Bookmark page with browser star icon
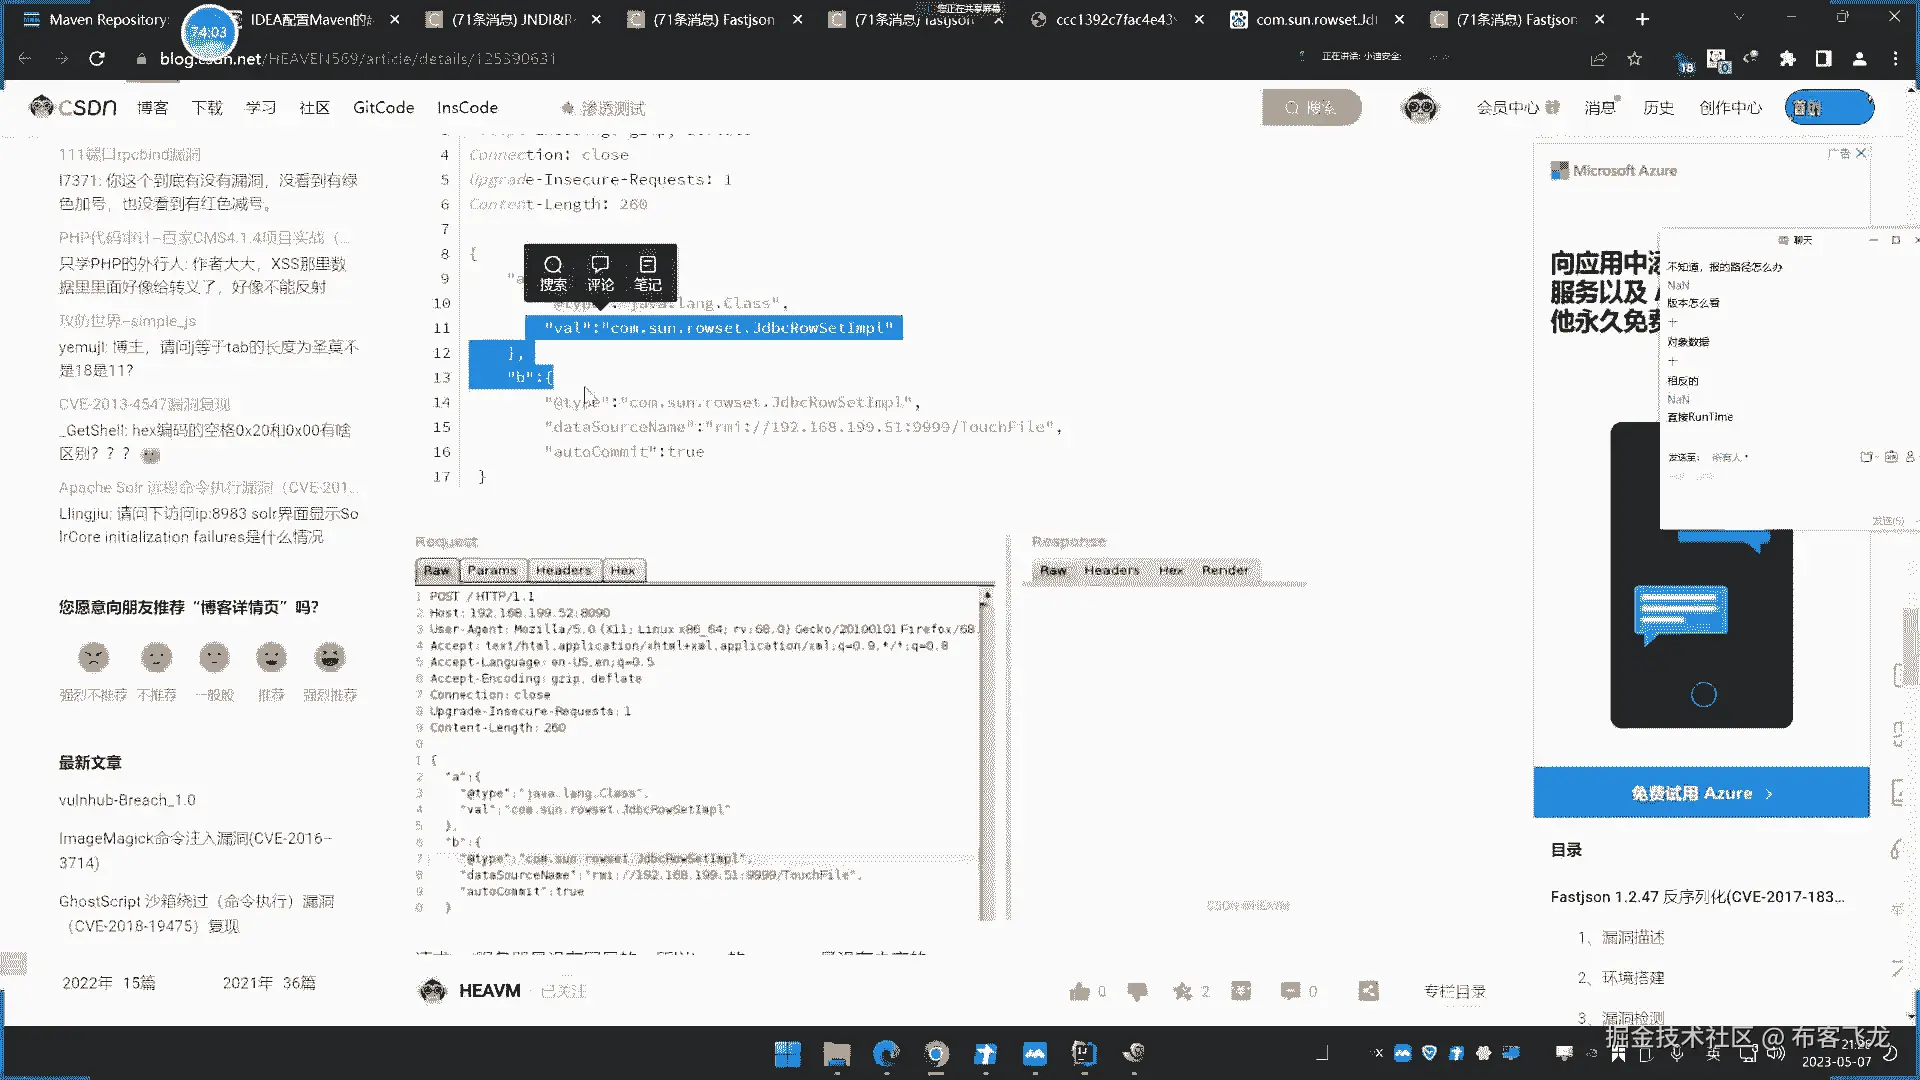Viewport: 1920px width, 1080px height. click(x=1634, y=59)
